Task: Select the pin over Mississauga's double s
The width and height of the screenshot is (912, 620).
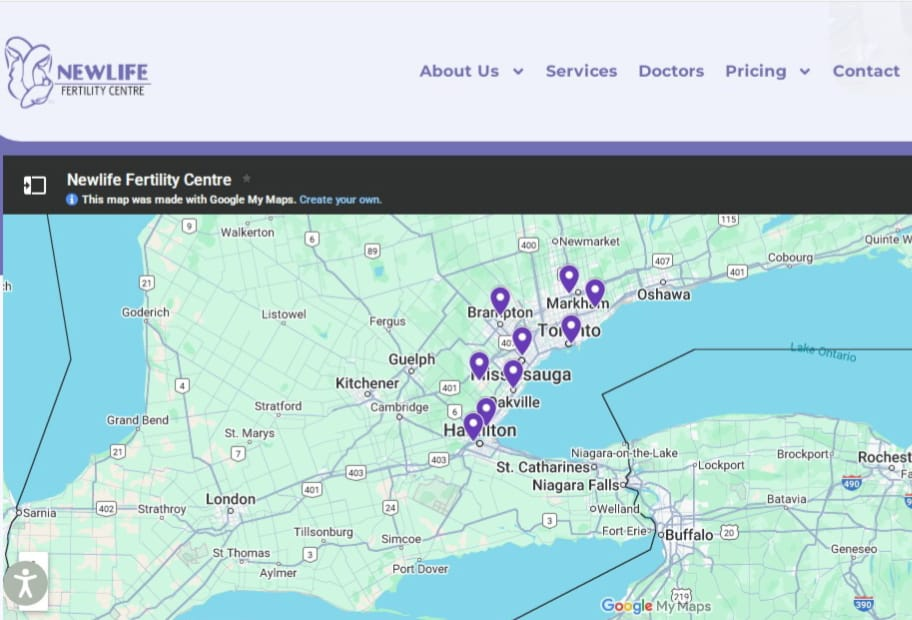Action: point(512,375)
